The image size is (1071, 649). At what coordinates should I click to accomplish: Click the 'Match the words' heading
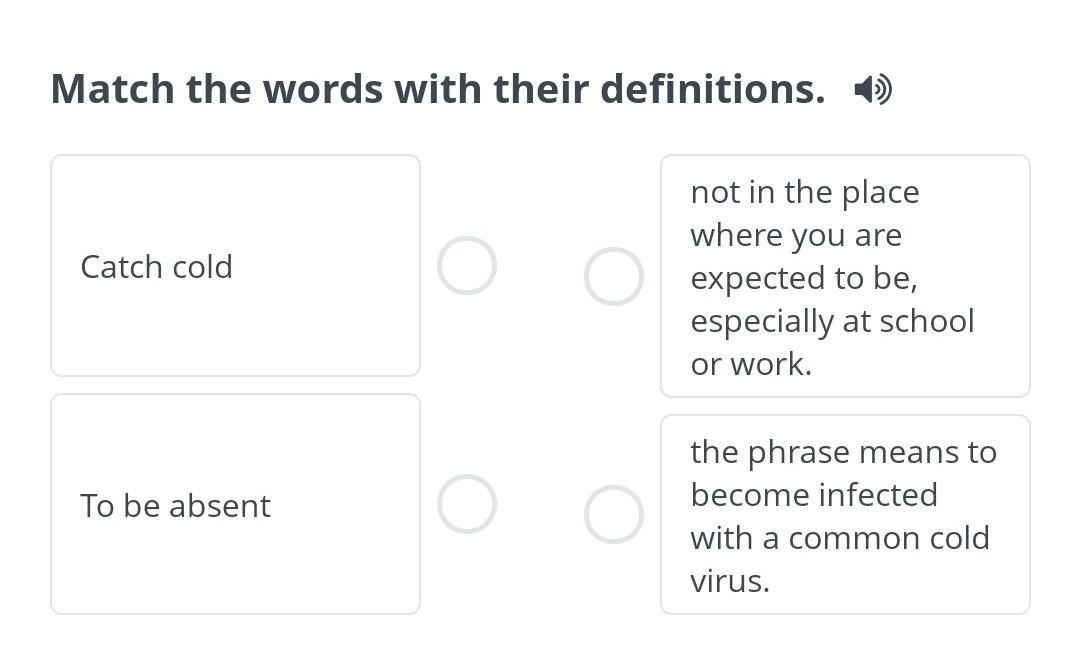438,89
